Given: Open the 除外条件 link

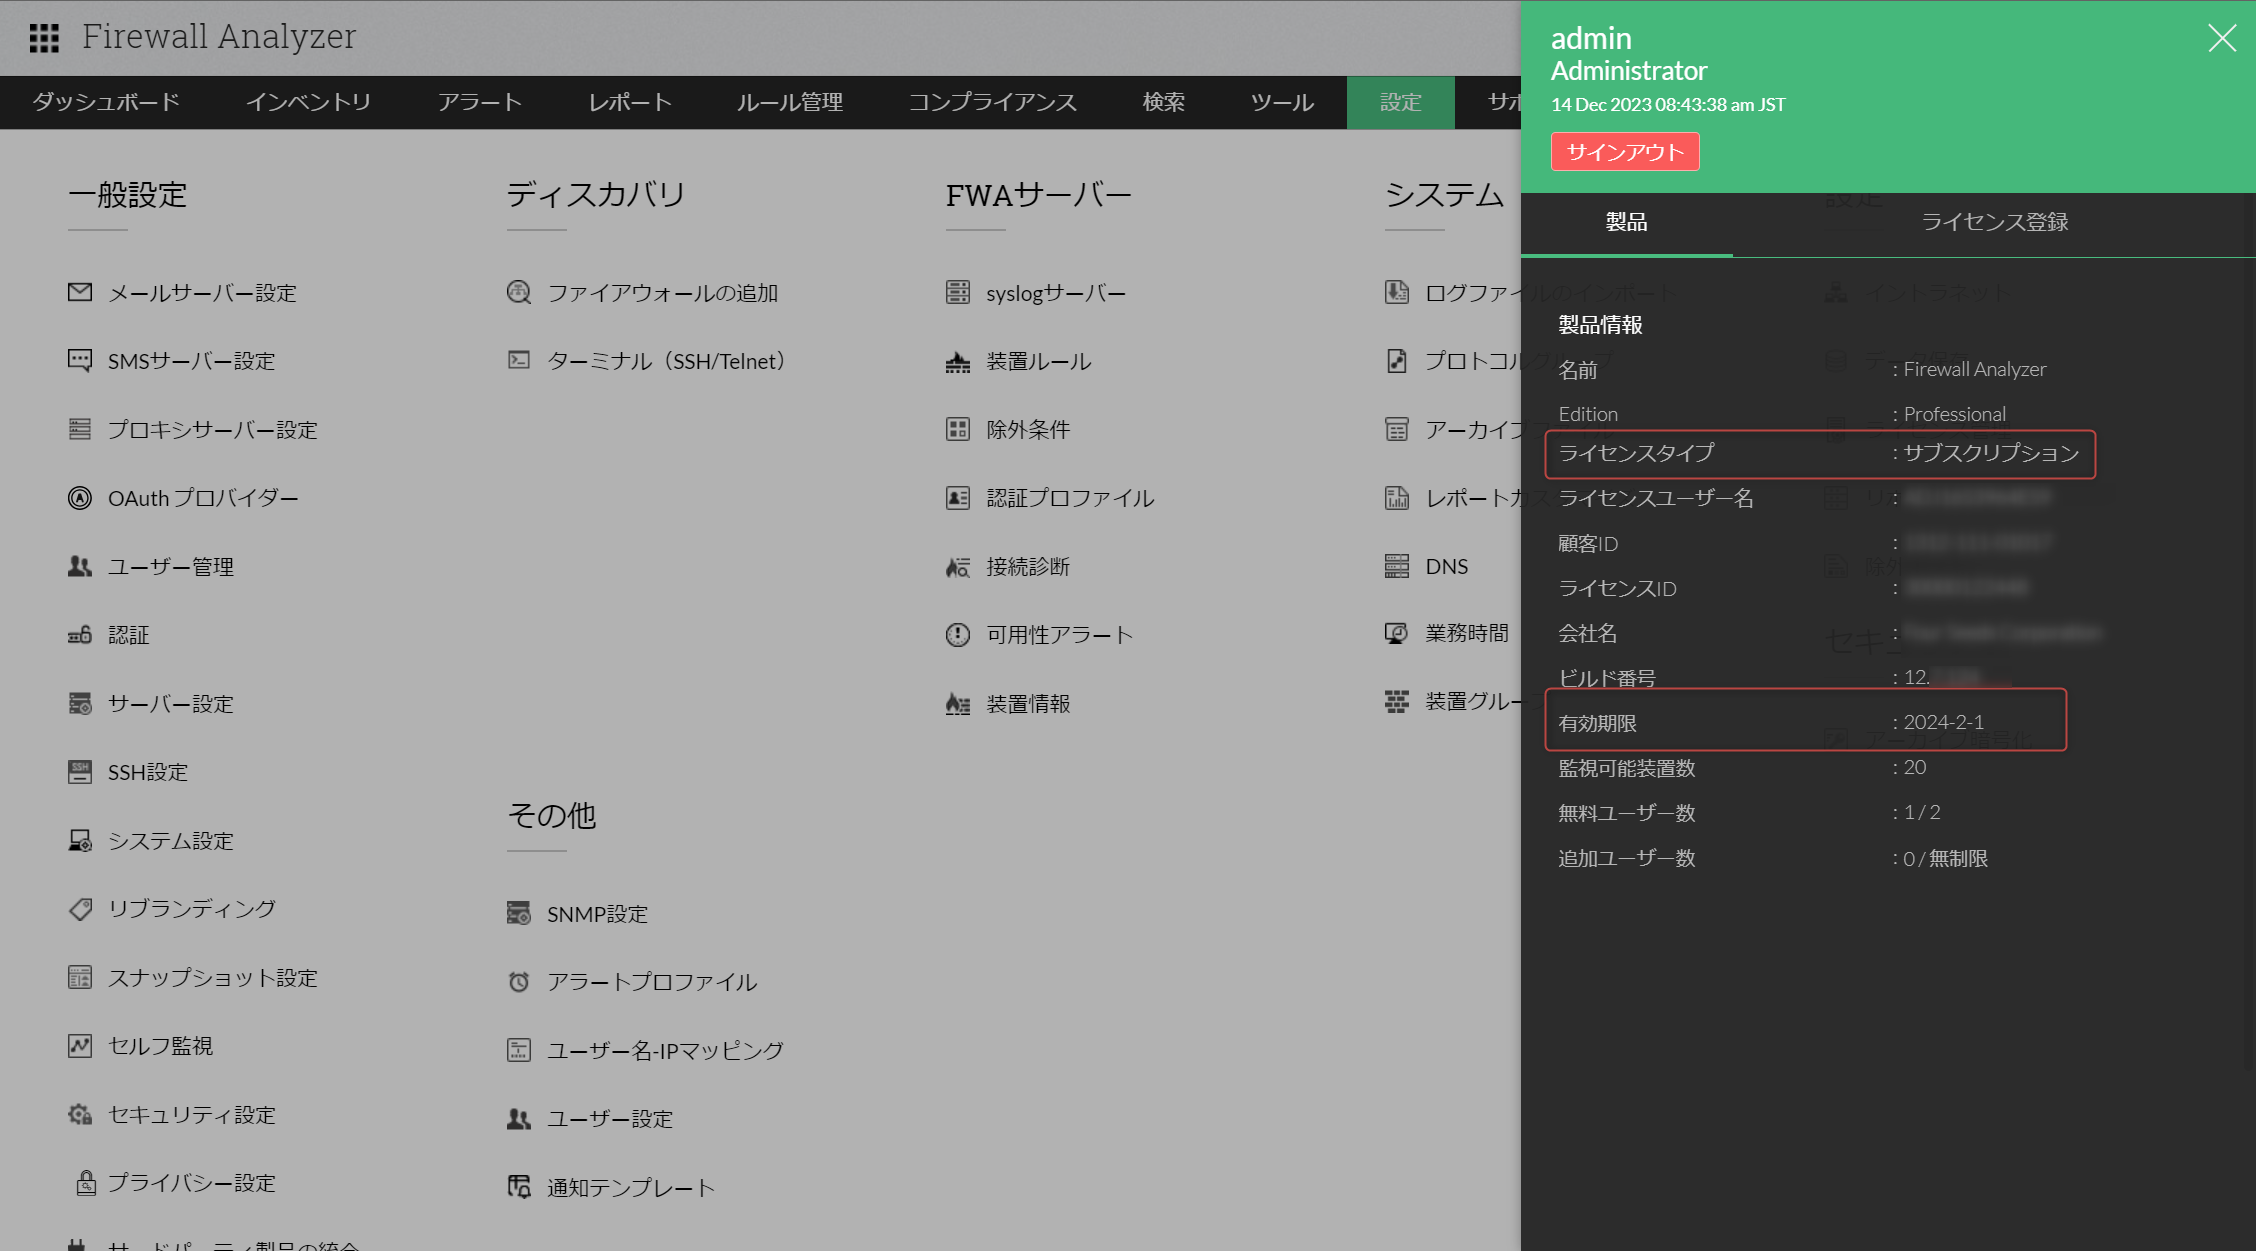Looking at the screenshot, I should pos(1028,430).
